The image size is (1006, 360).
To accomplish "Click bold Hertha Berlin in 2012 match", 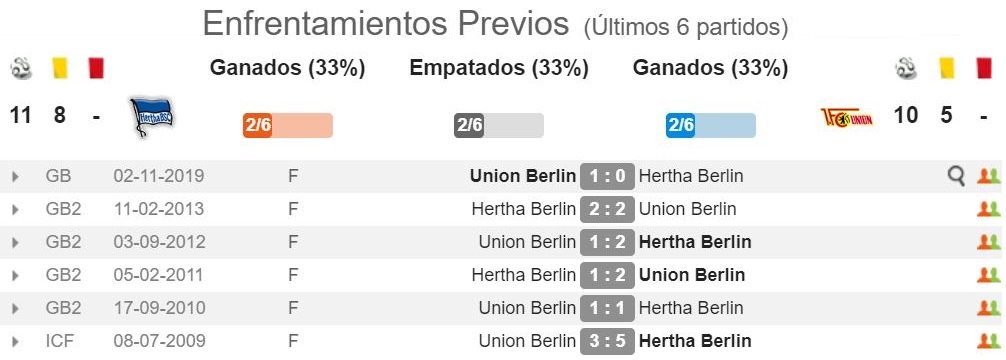I will click(x=695, y=242).
